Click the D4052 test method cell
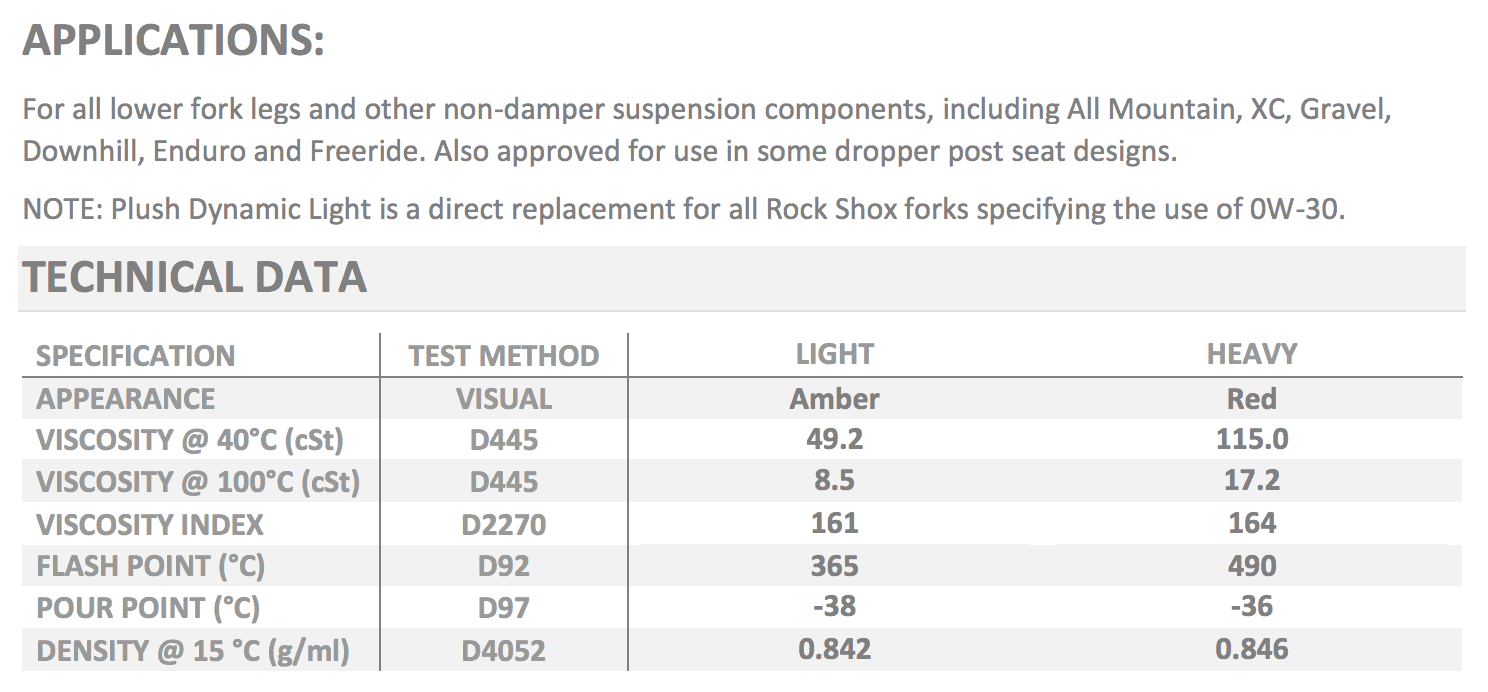Image resolution: width=1488 pixels, height=692 pixels. coord(504,651)
